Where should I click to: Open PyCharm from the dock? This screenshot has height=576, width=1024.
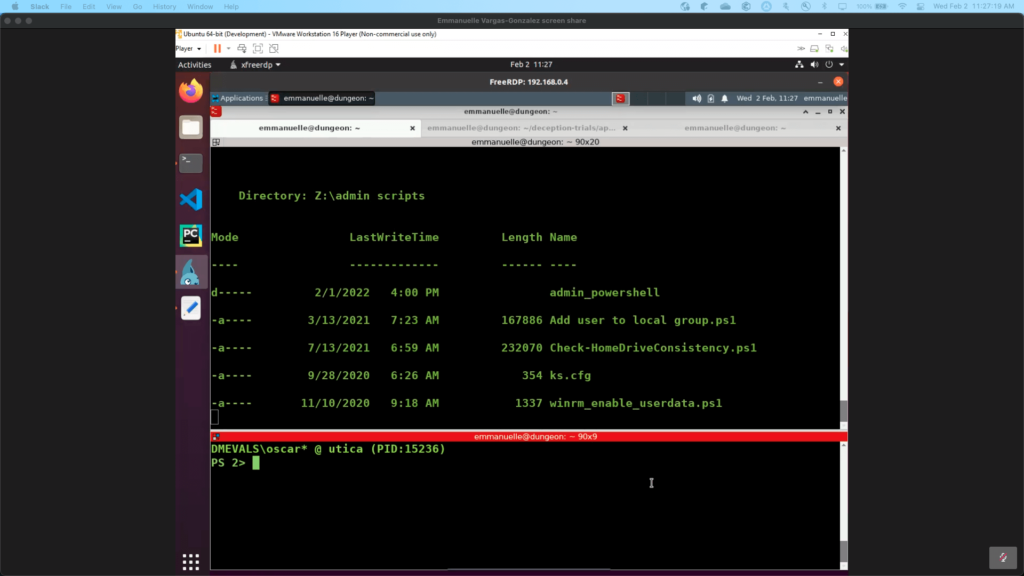[x=191, y=235]
